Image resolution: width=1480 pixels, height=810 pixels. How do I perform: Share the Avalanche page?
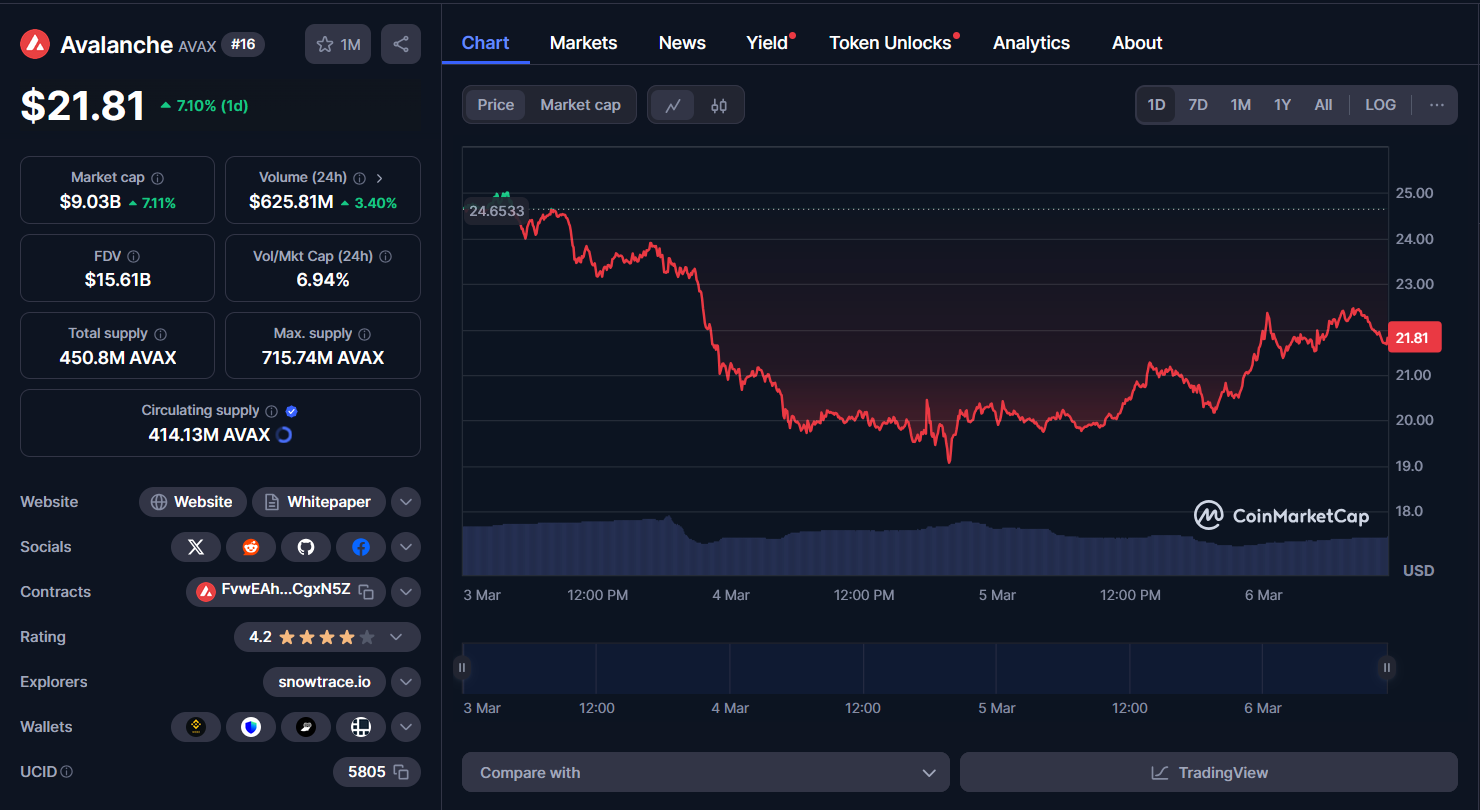[x=400, y=44]
